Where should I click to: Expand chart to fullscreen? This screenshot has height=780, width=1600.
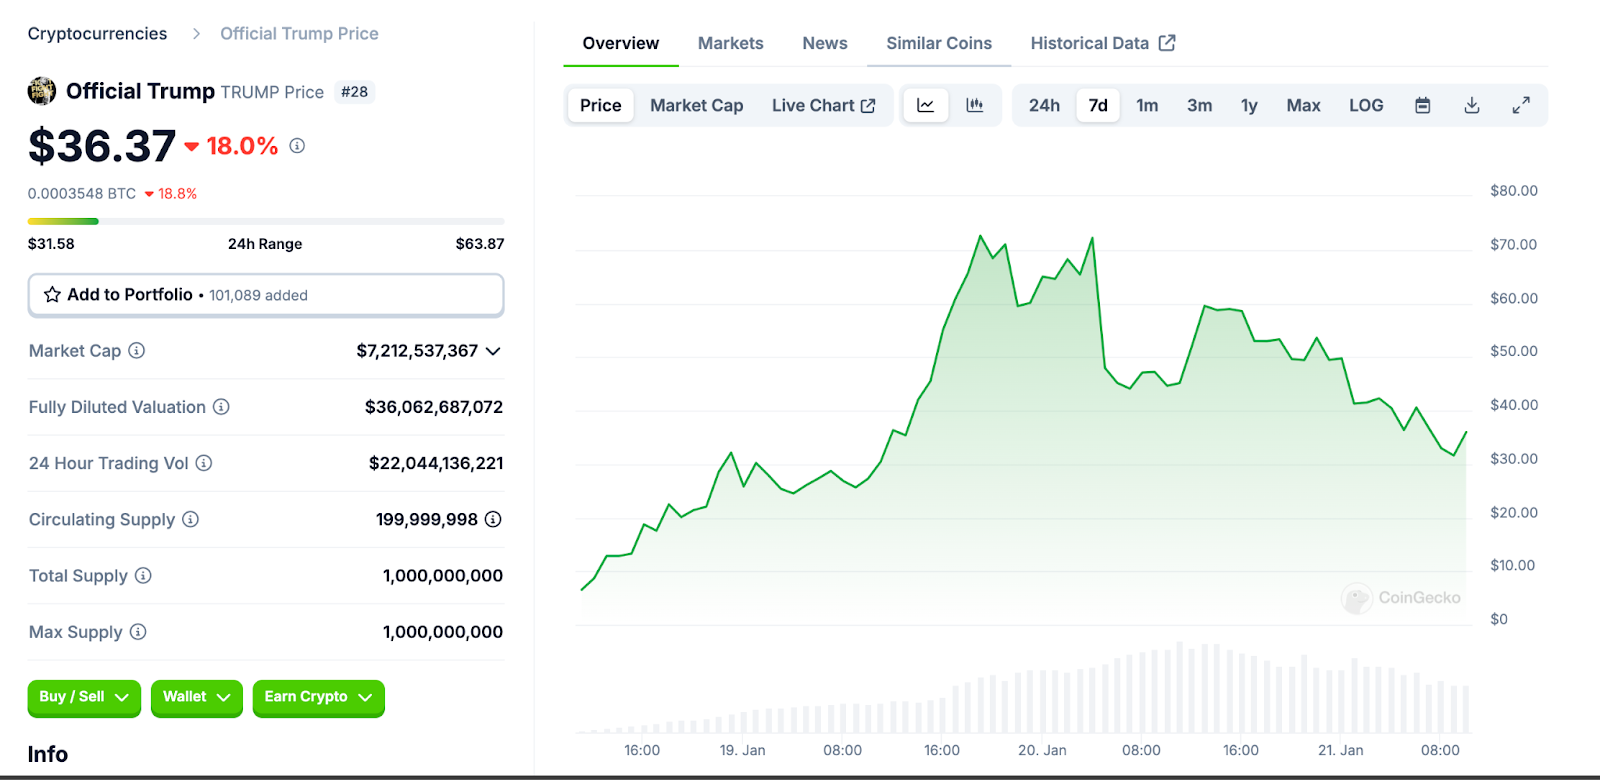pos(1521,105)
